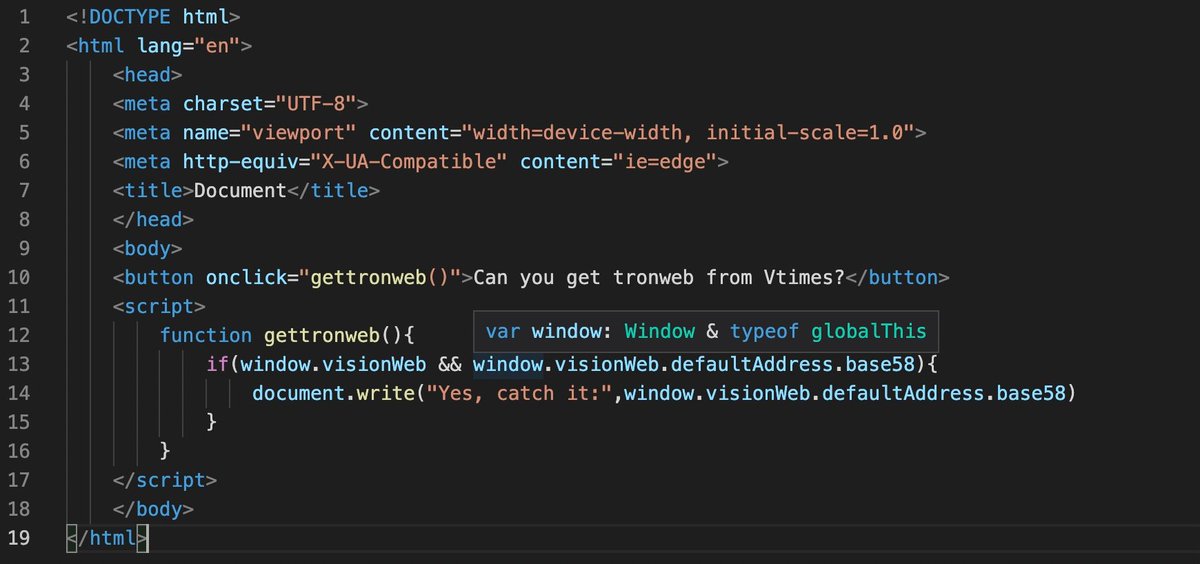Viewport: 1200px width, 564px height.
Task: Click the name="viewport" attribute
Action: [270, 132]
